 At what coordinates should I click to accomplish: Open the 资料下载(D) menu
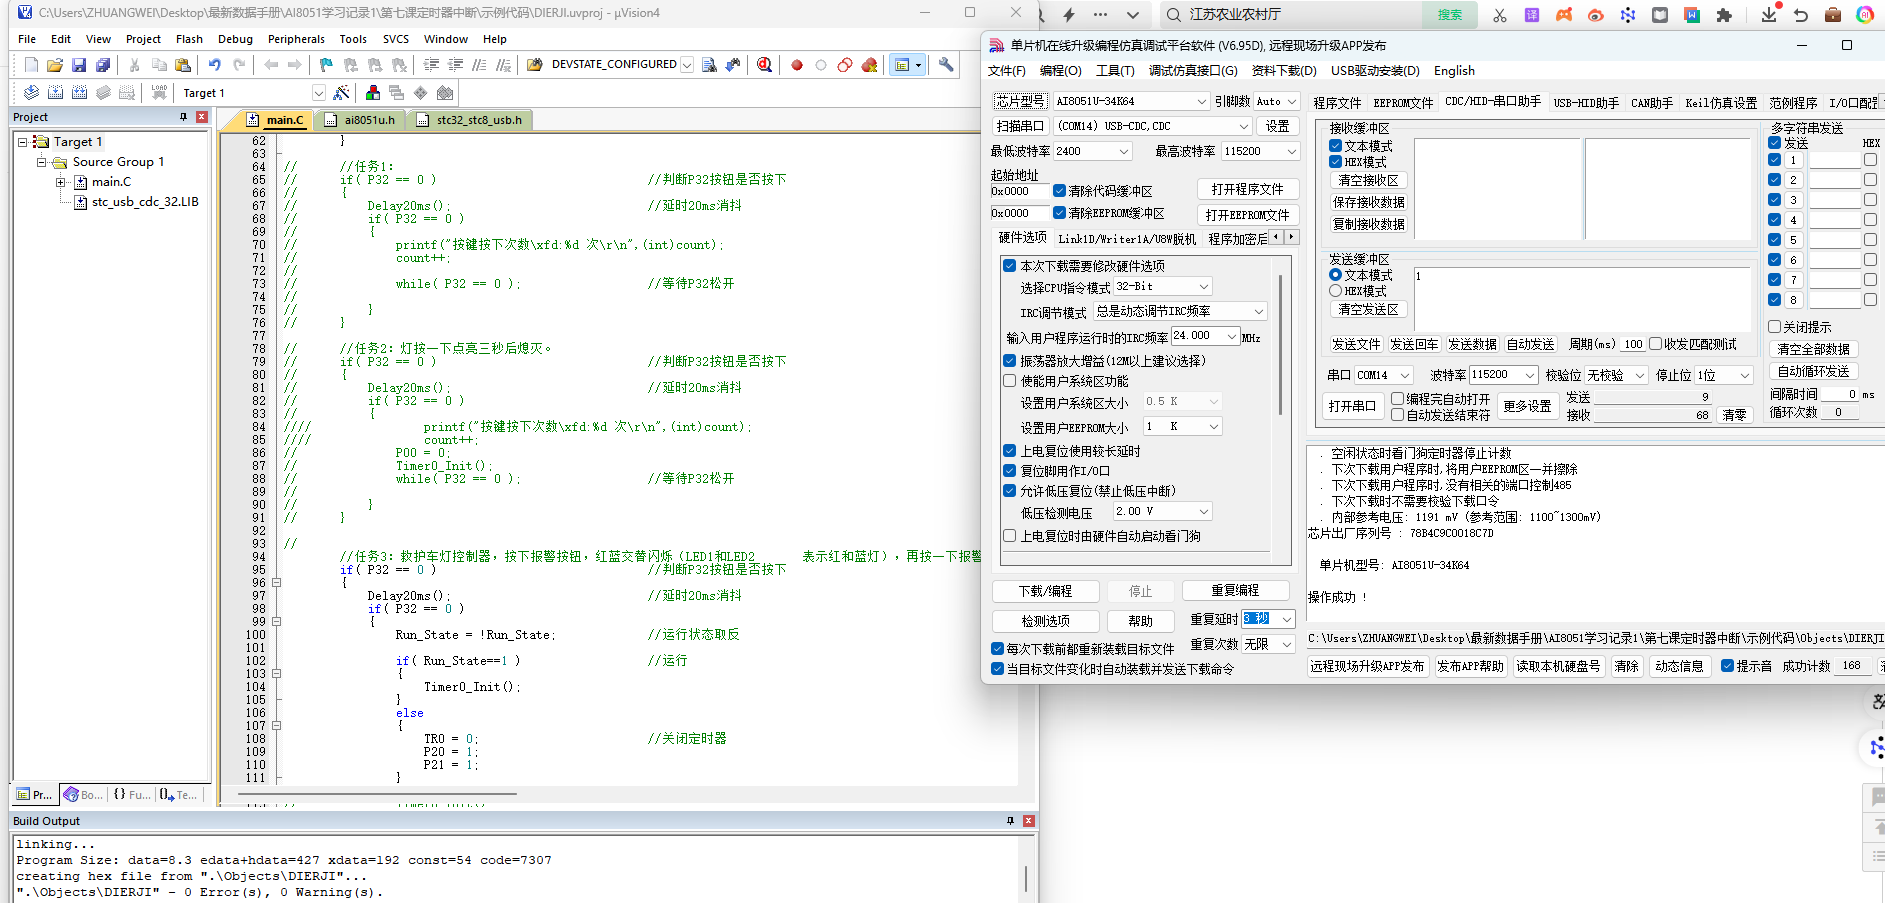tap(1284, 71)
